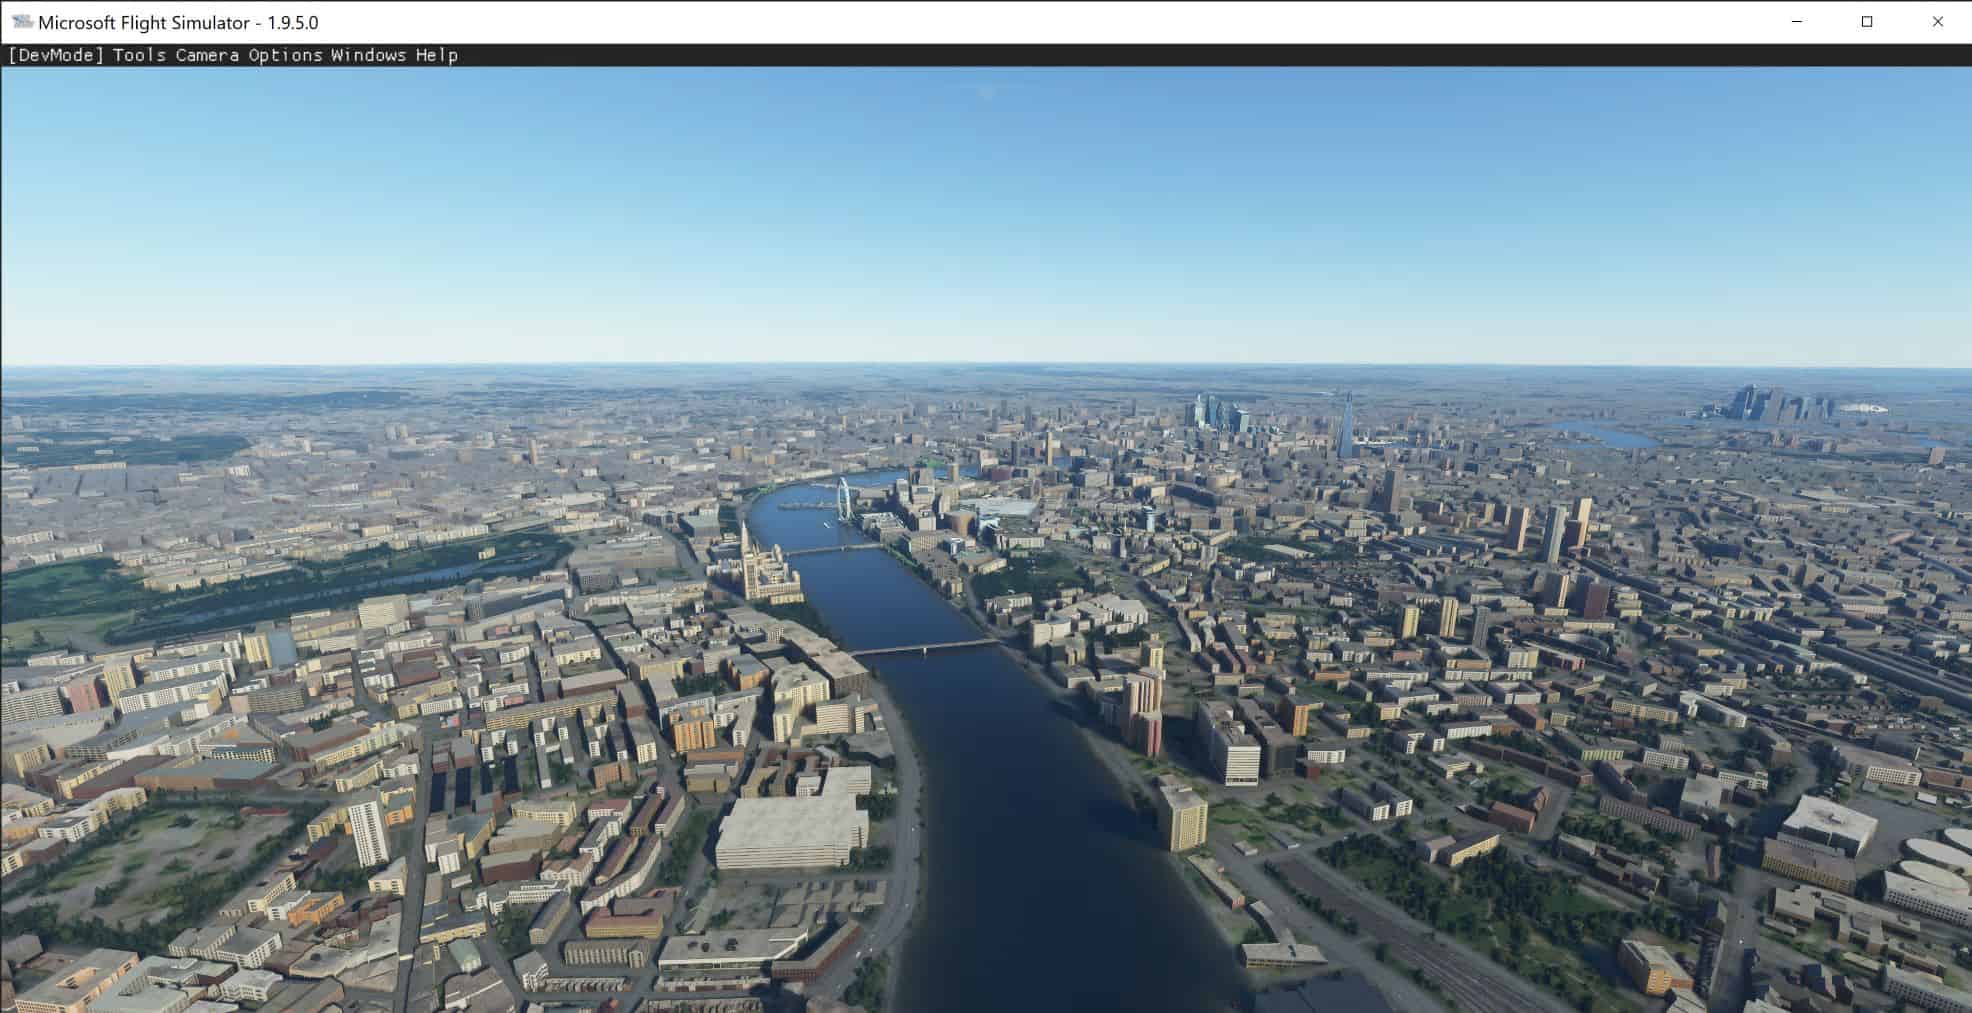Viewport: 1972px width, 1013px height.
Task: Expand the Options menu
Action: 285,55
